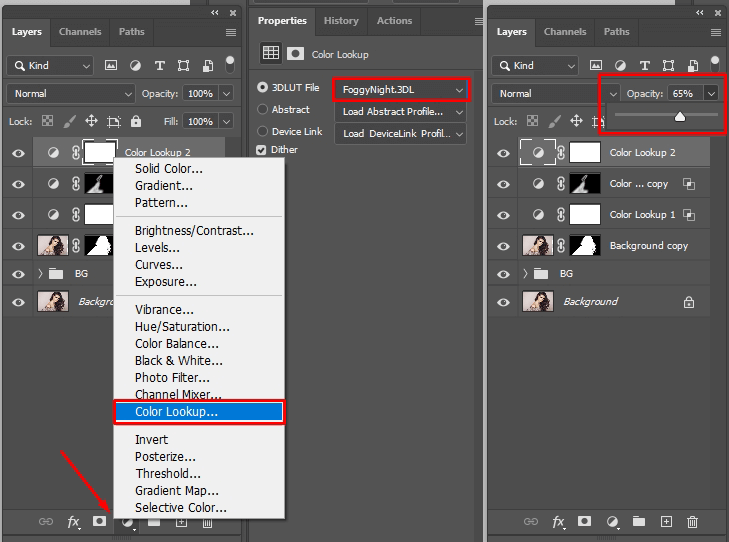Image resolution: width=729 pixels, height=542 pixels.
Task: Click the link layers chain icon in the left Layers panel
Action: coord(46,522)
